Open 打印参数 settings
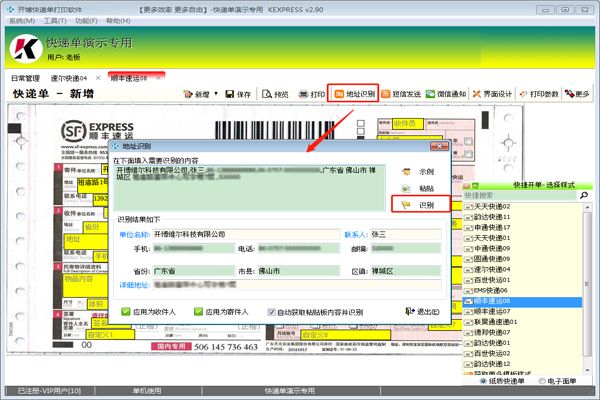This screenshot has width=600, height=400. click(x=539, y=94)
